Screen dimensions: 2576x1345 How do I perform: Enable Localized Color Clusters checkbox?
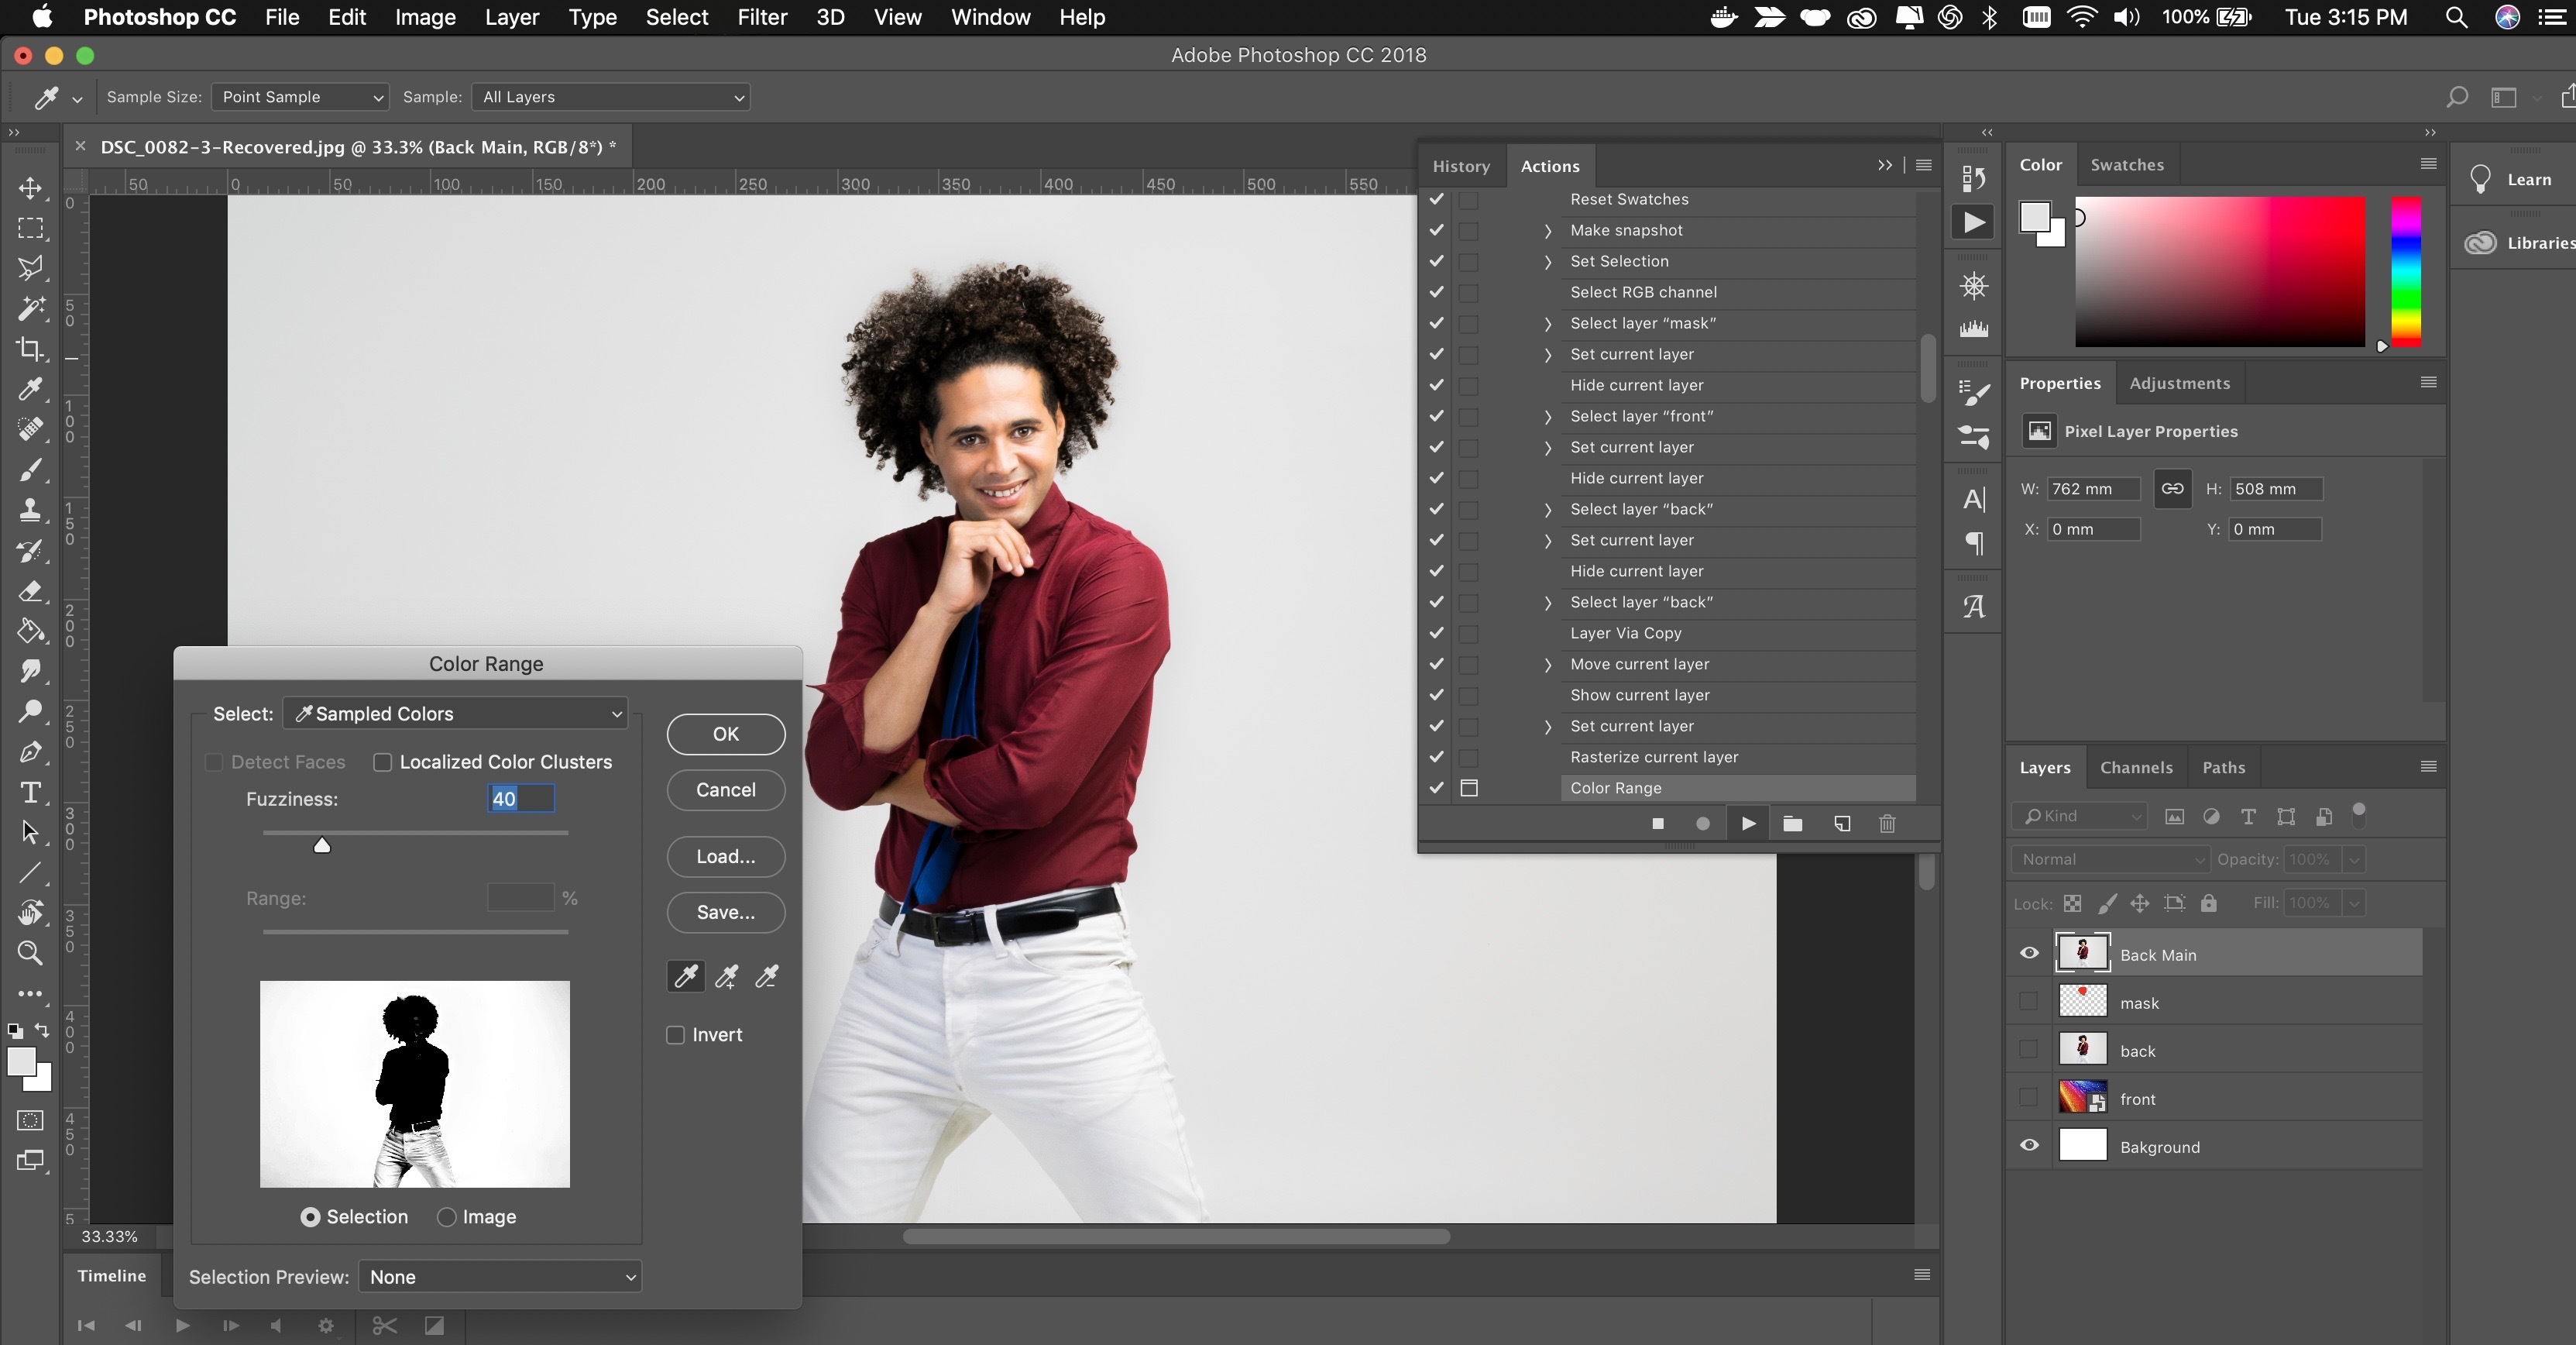coord(382,763)
